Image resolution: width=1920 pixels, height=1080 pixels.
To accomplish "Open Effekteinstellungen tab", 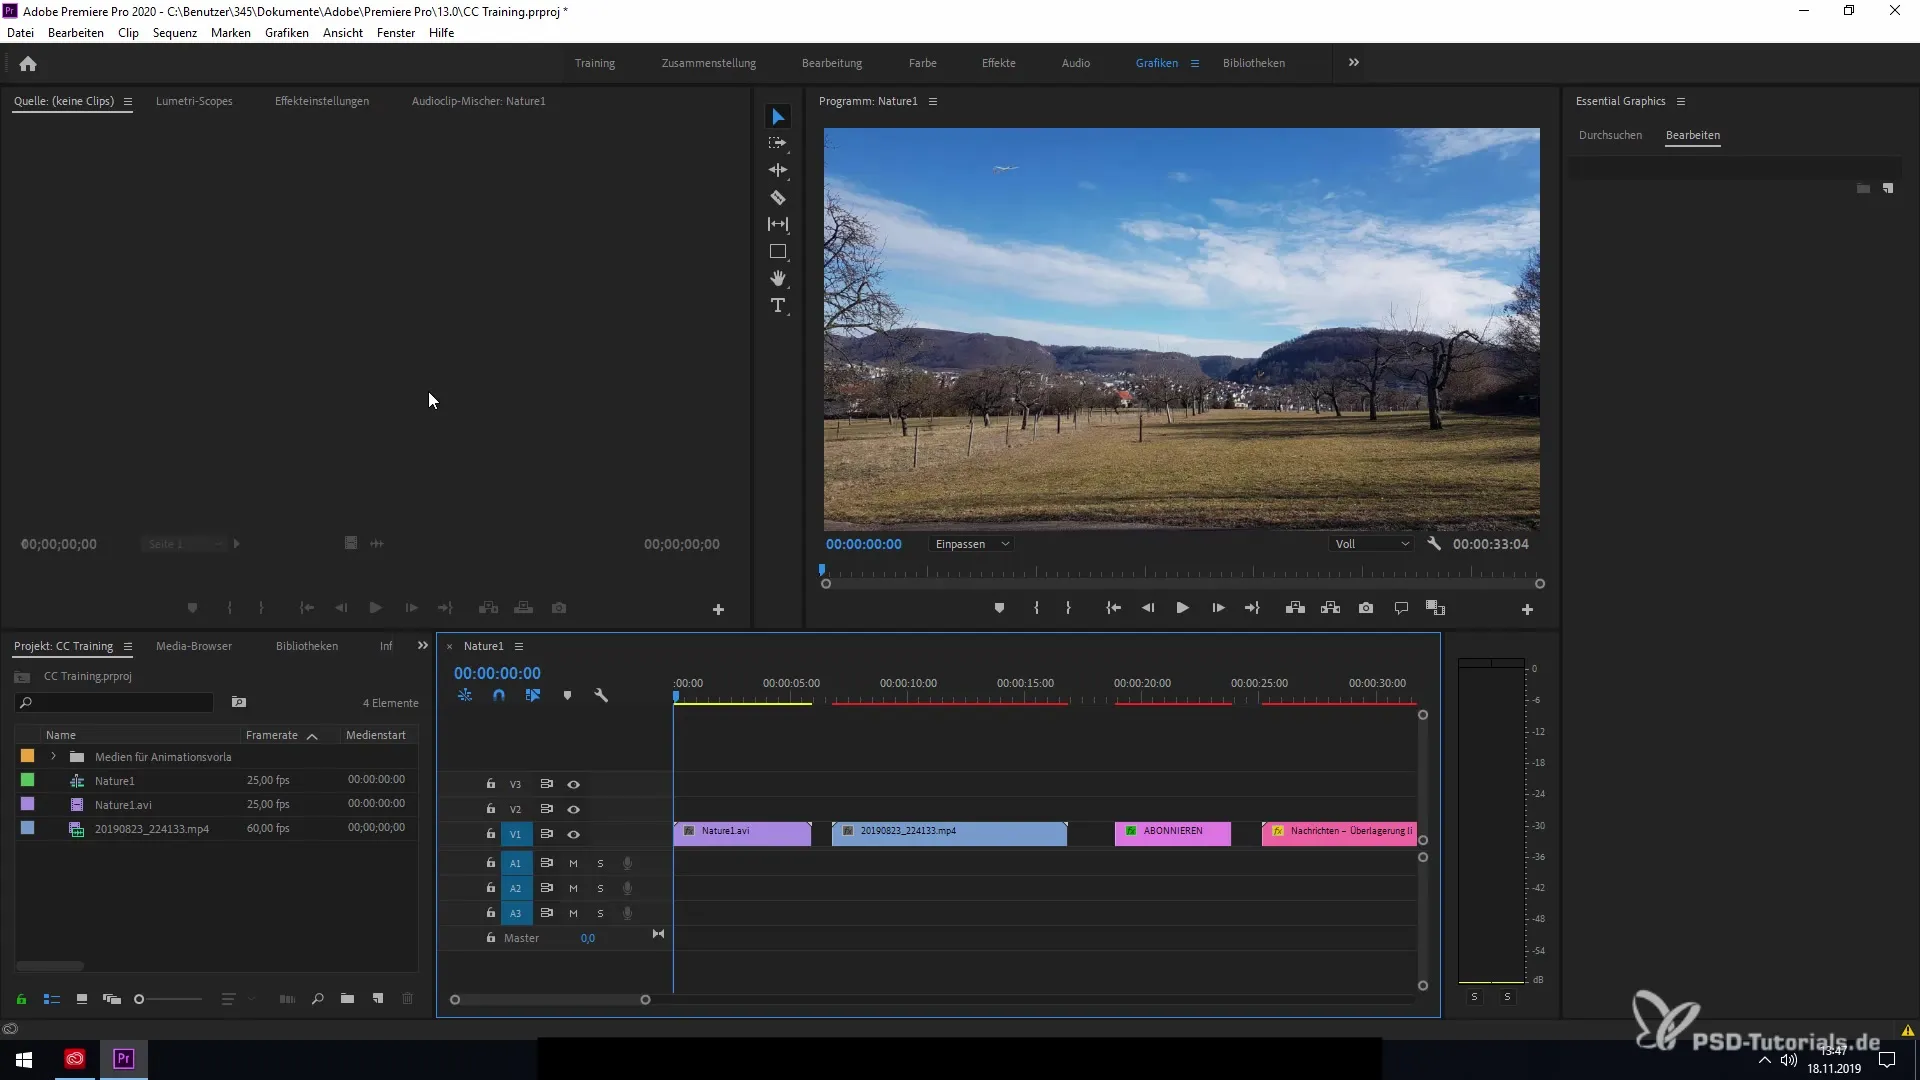I will [x=322, y=101].
